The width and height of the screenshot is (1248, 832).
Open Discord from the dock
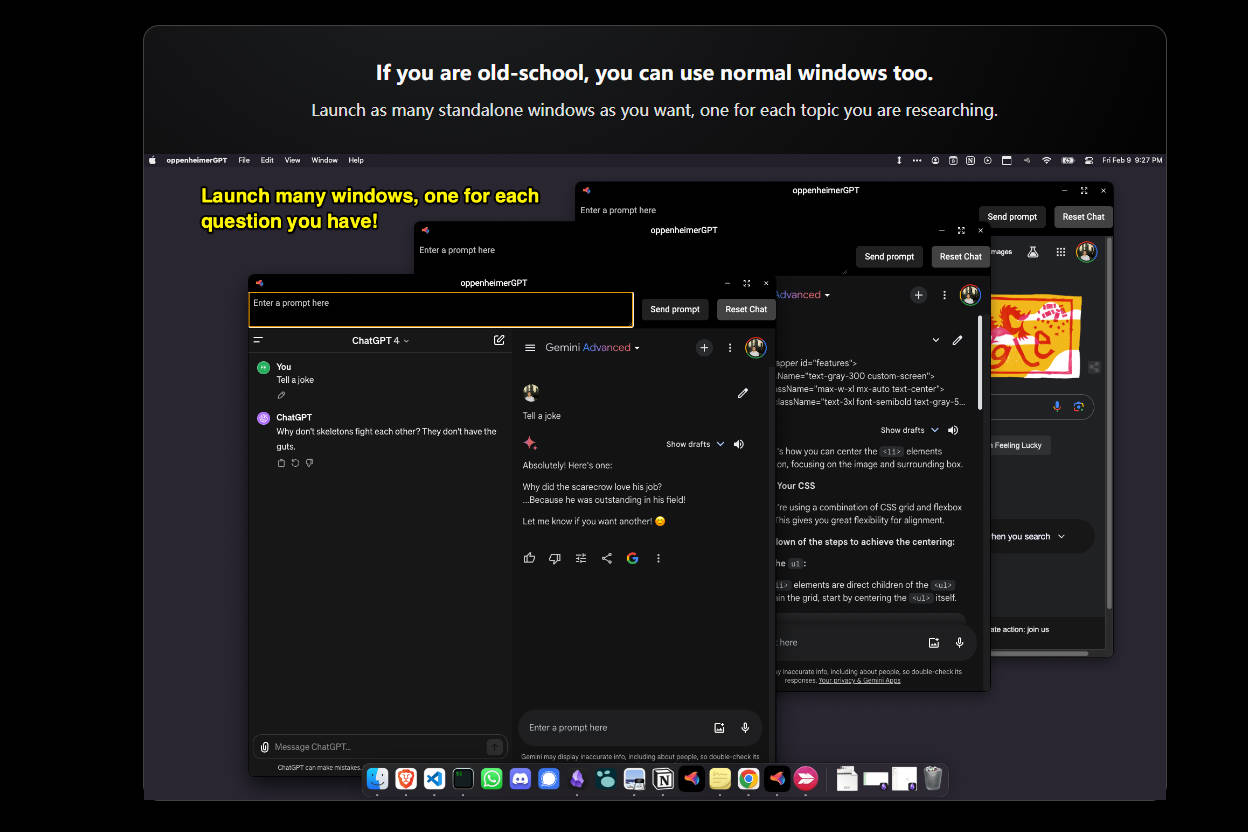point(520,779)
